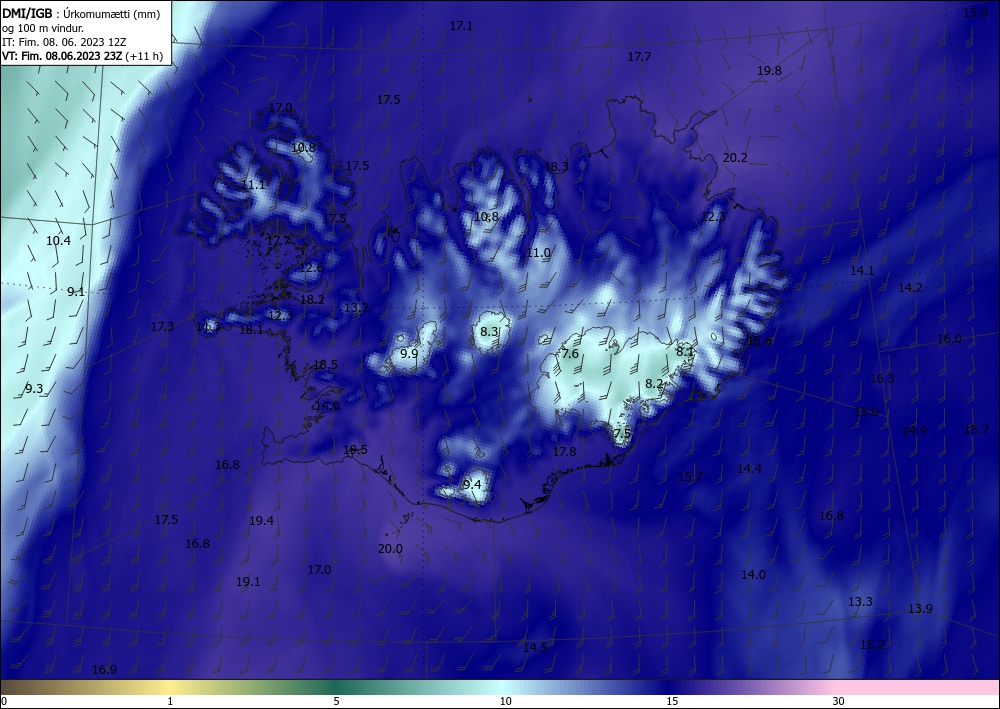Click the map value 10.4
This screenshot has width=1000, height=709.
tap(58, 241)
